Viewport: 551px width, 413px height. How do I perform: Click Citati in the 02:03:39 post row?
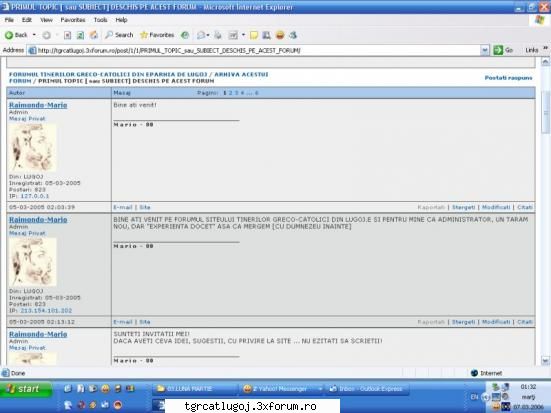[525, 207]
